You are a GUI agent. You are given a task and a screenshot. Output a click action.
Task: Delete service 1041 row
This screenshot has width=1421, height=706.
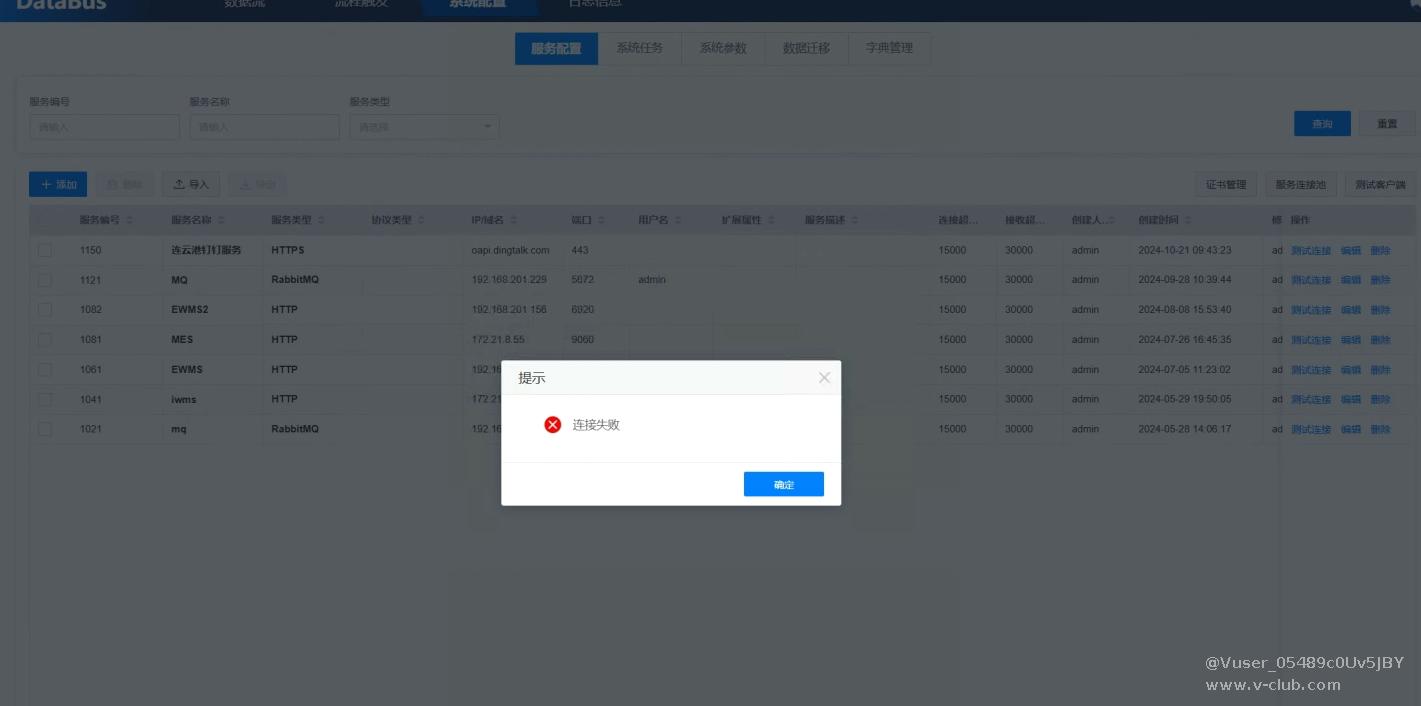click(x=1380, y=399)
